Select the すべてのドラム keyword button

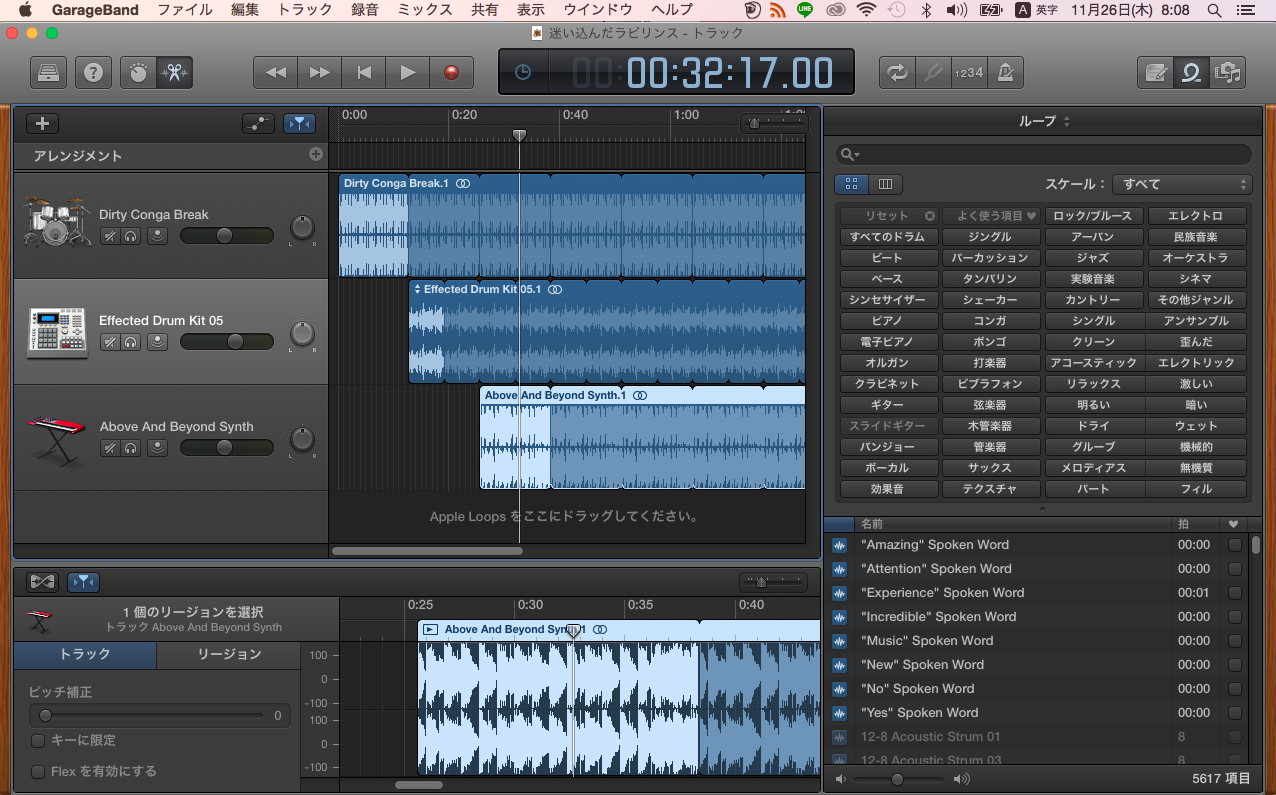(x=887, y=237)
